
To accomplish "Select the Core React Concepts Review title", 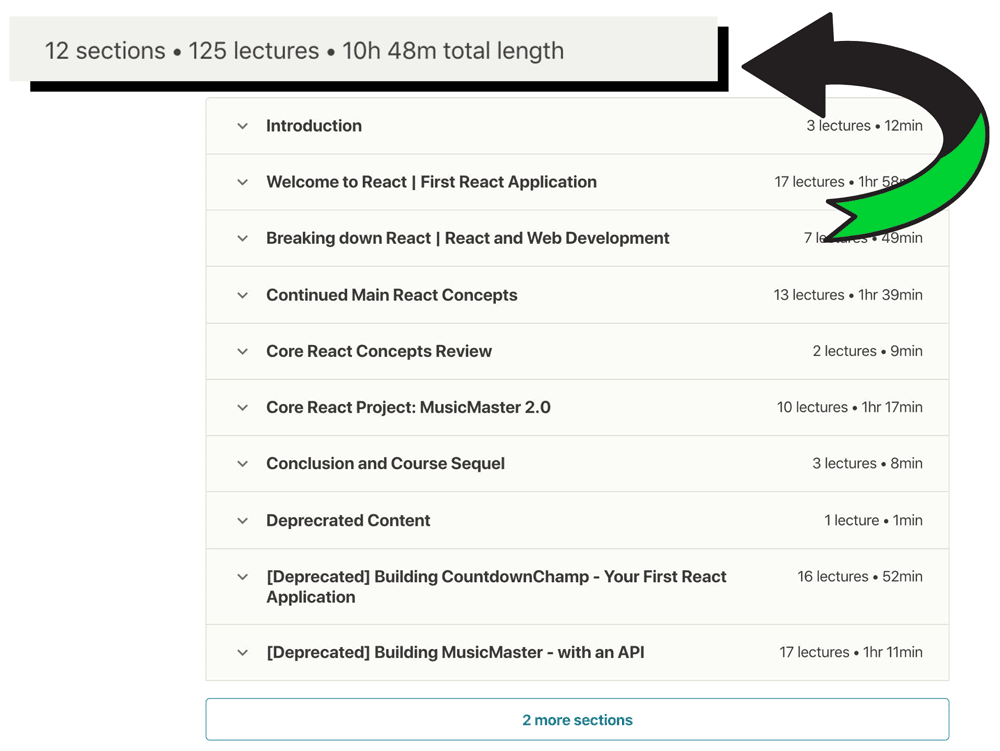I will (379, 352).
